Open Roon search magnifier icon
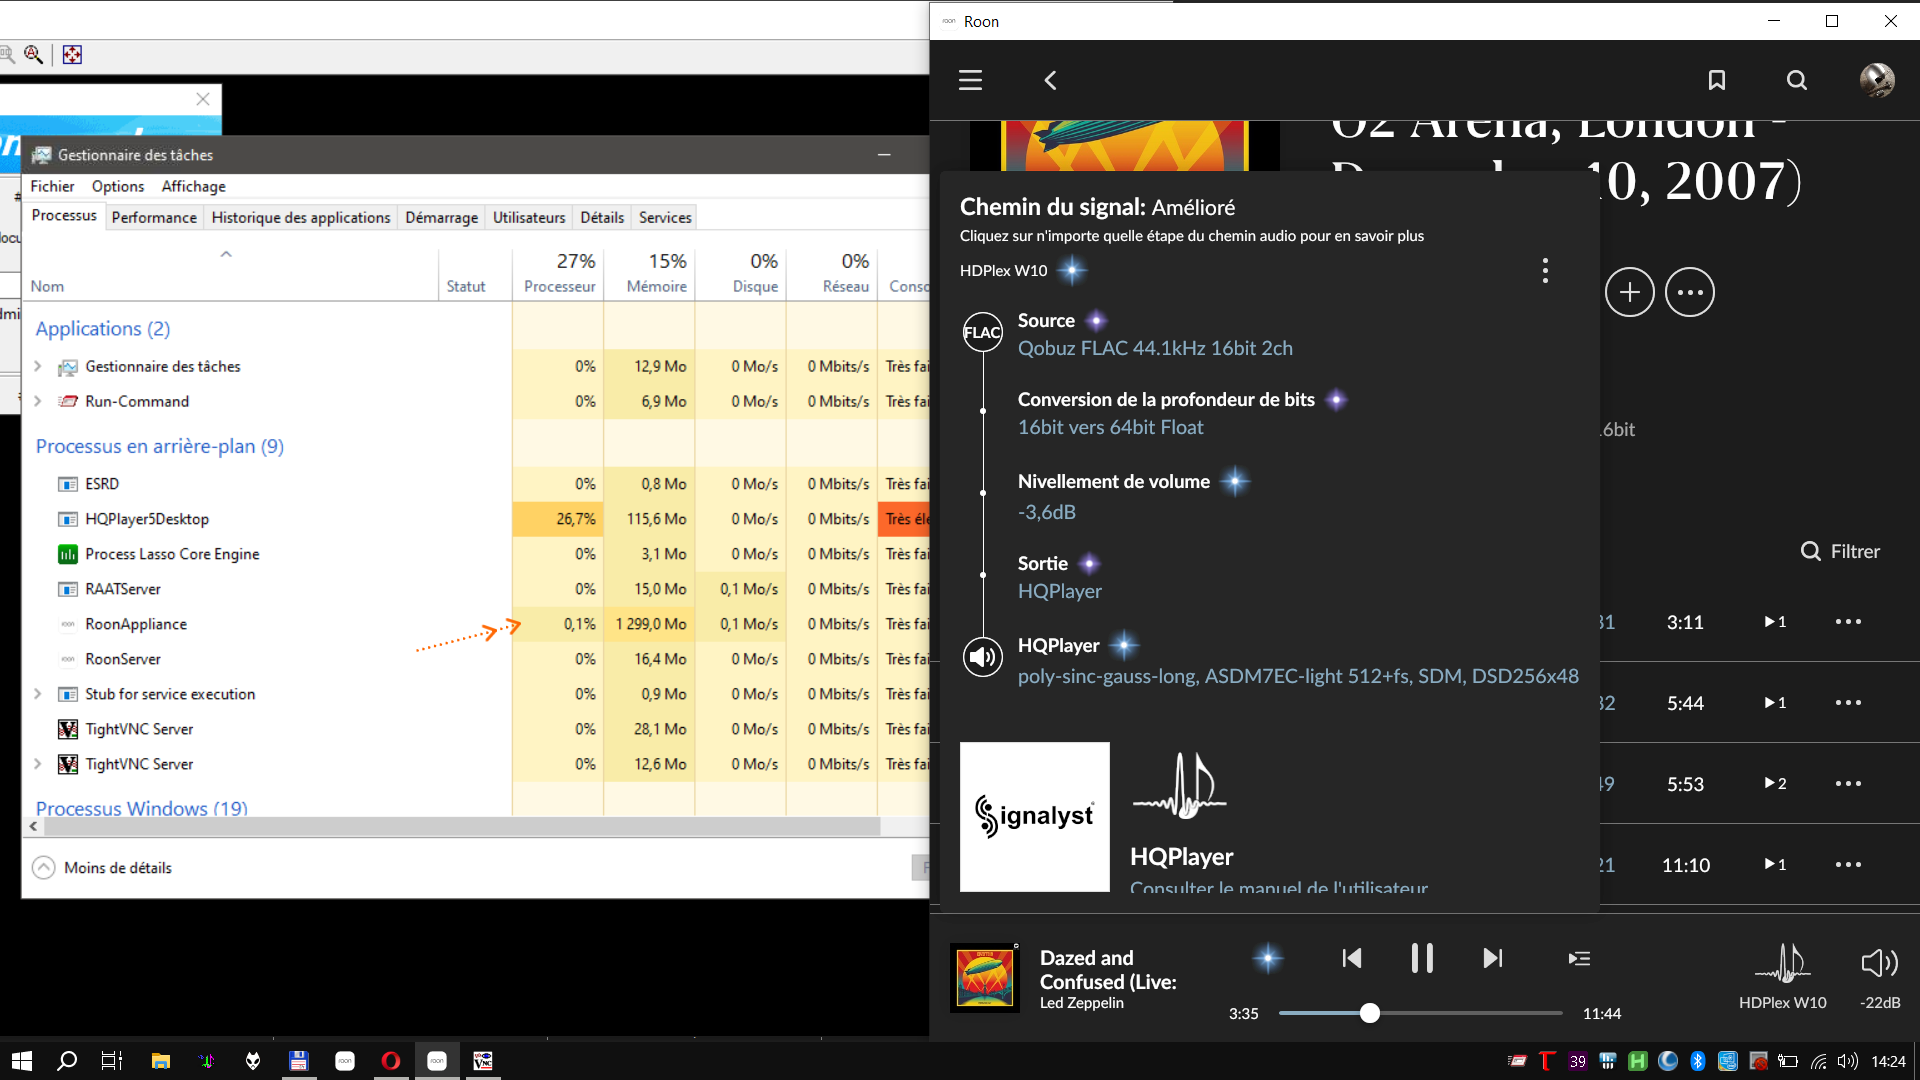The image size is (1920, 1080). click(1796, 80)
